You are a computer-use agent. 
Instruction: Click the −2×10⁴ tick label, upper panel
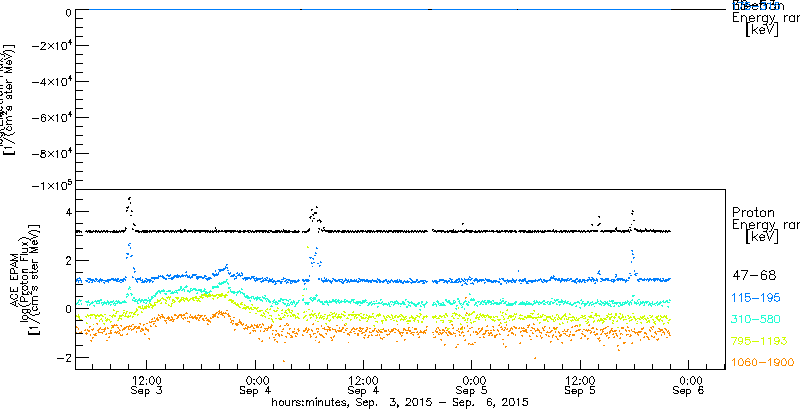tap(51, 46)
